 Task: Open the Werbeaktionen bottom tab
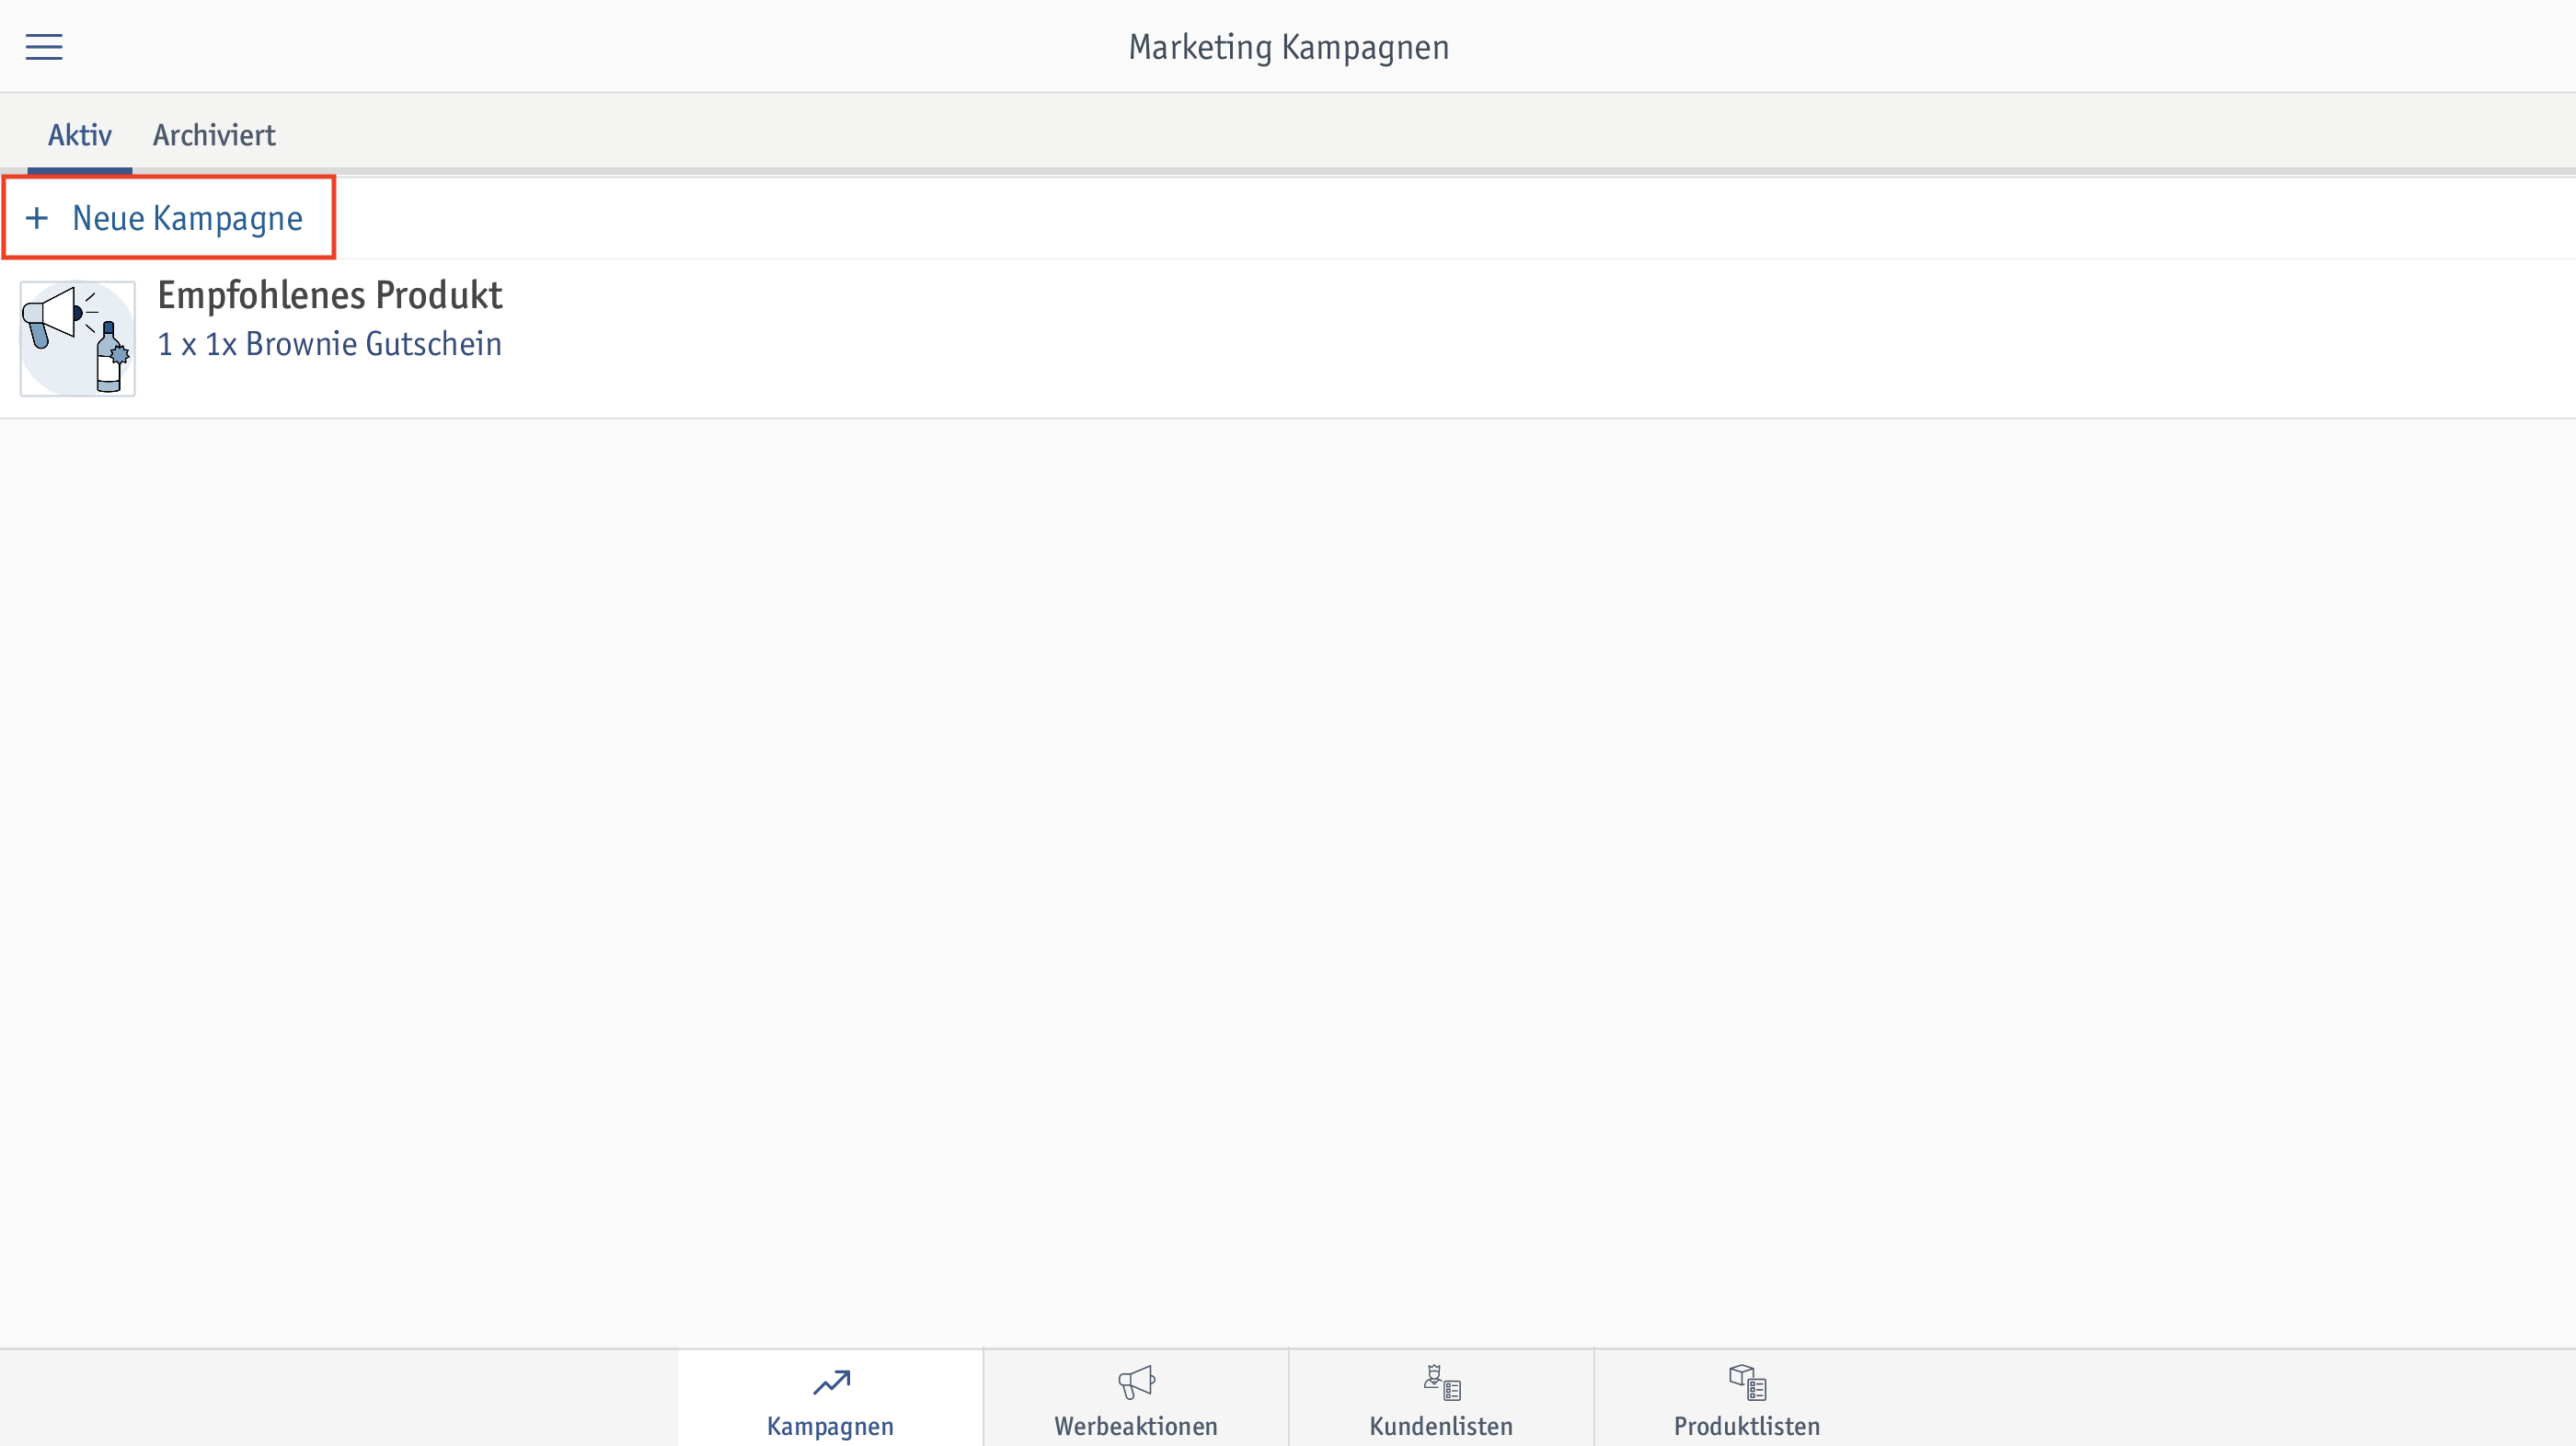coord(1136,1398)
